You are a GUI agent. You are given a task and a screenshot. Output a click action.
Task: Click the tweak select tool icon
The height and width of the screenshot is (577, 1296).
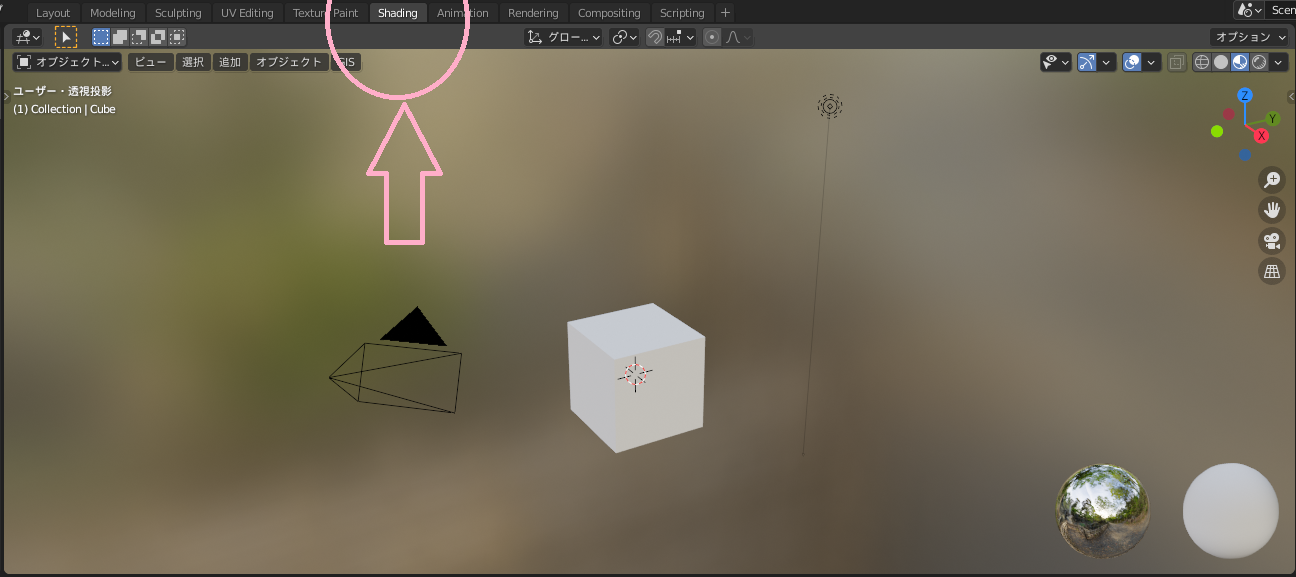[65, 36]
